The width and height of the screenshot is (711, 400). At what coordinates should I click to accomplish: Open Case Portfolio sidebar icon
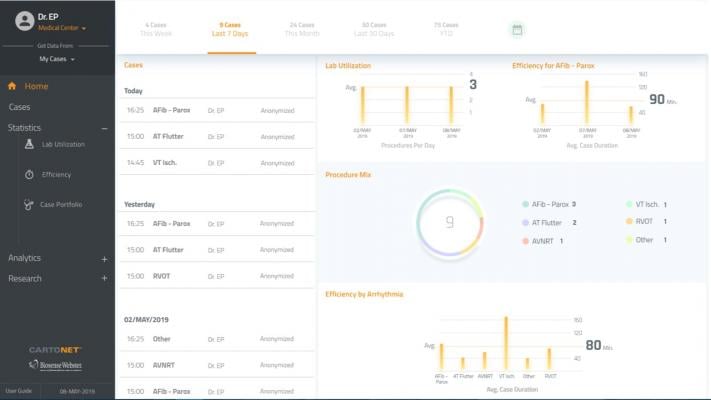[30, 205]
